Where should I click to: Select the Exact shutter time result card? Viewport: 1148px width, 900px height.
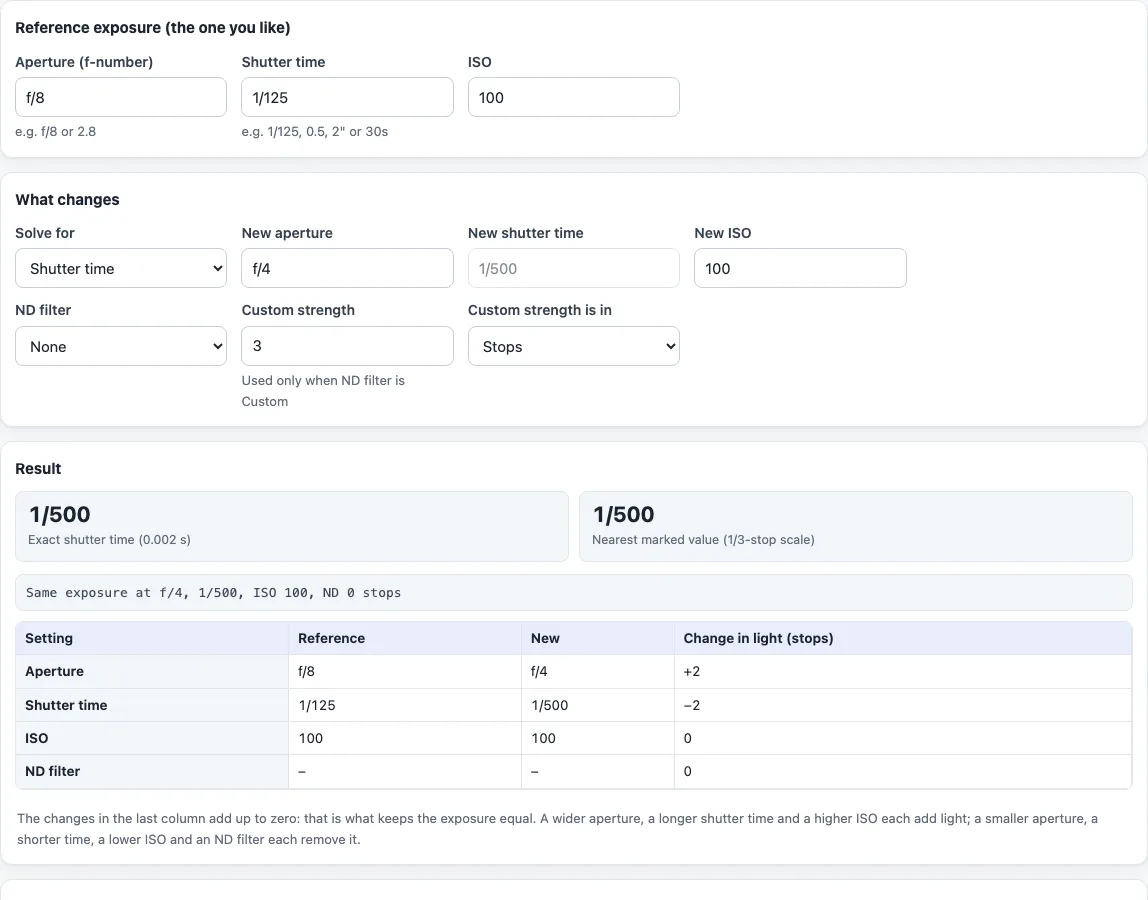tap(291, 527)
